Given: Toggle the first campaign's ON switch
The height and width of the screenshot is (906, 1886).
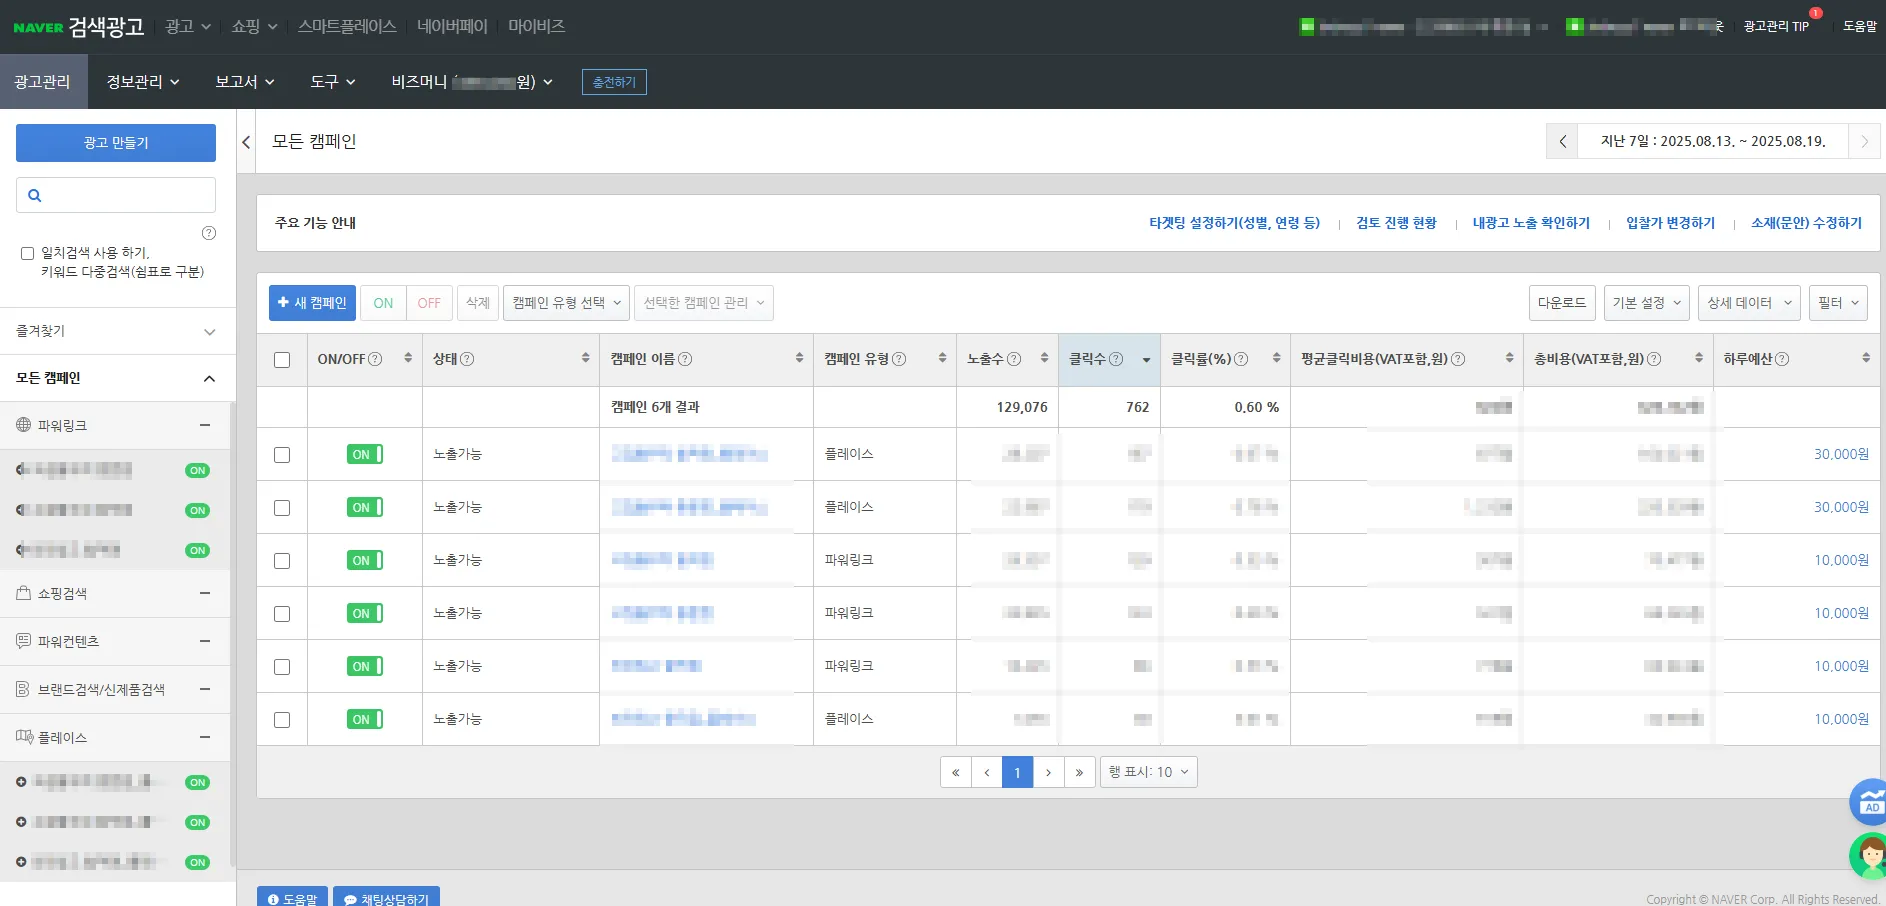Looking at the screenshot, I should 364,454.
